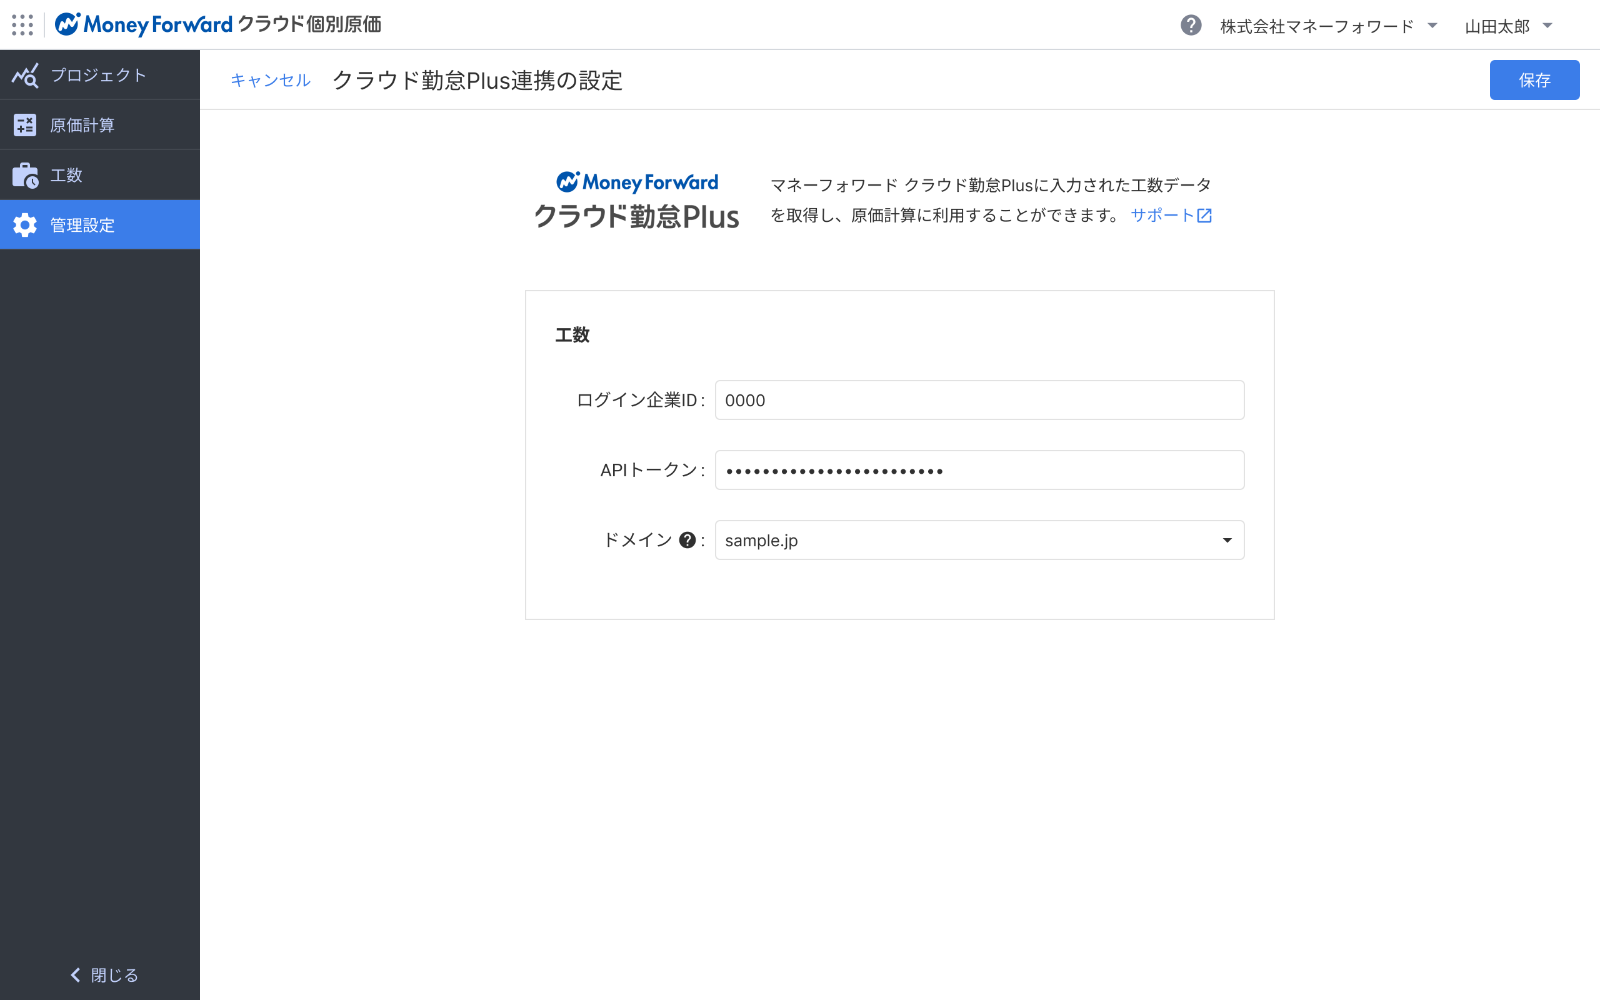
Task: Click the 保存 button
Action: 1535,80
